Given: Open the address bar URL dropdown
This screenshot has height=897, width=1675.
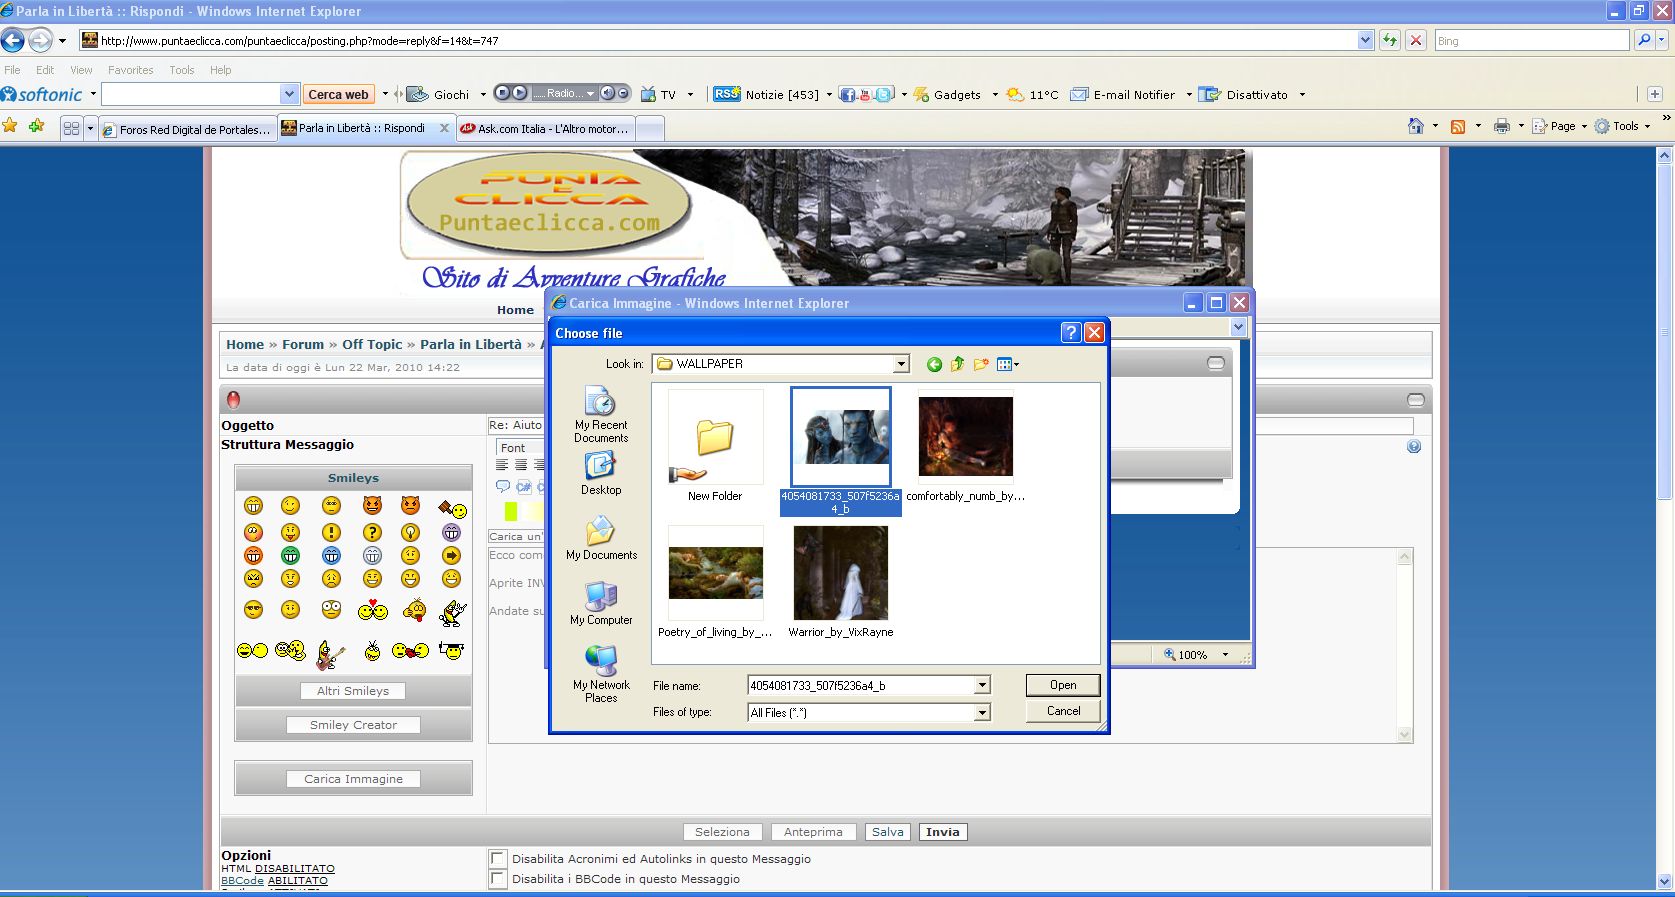Looking at the screenshot, I should [x=1366, y=40].
